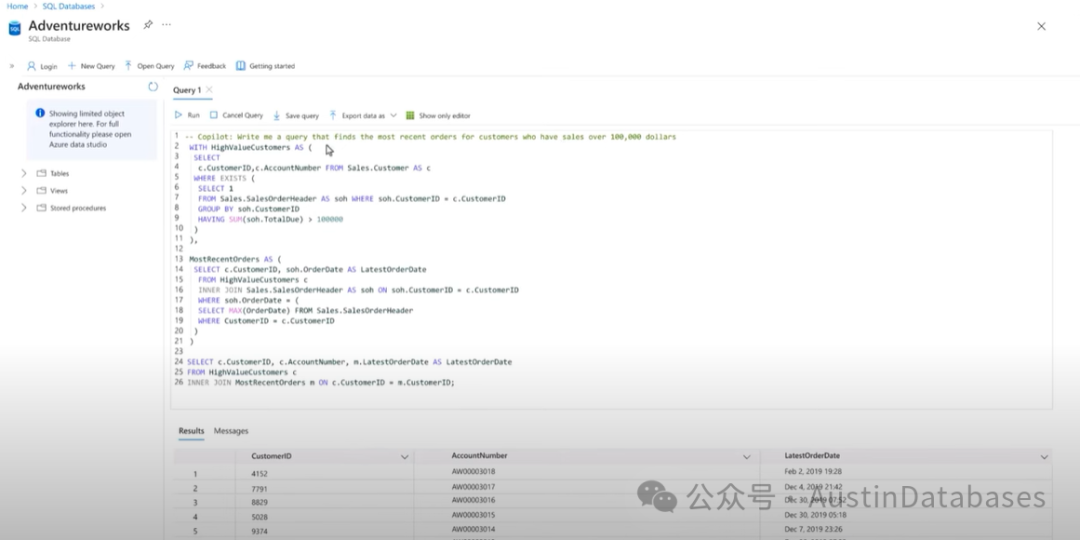This screenshot has height=540, width=1080.
Task: Expand the Stored procedures node
Action: tap(24, 208)
